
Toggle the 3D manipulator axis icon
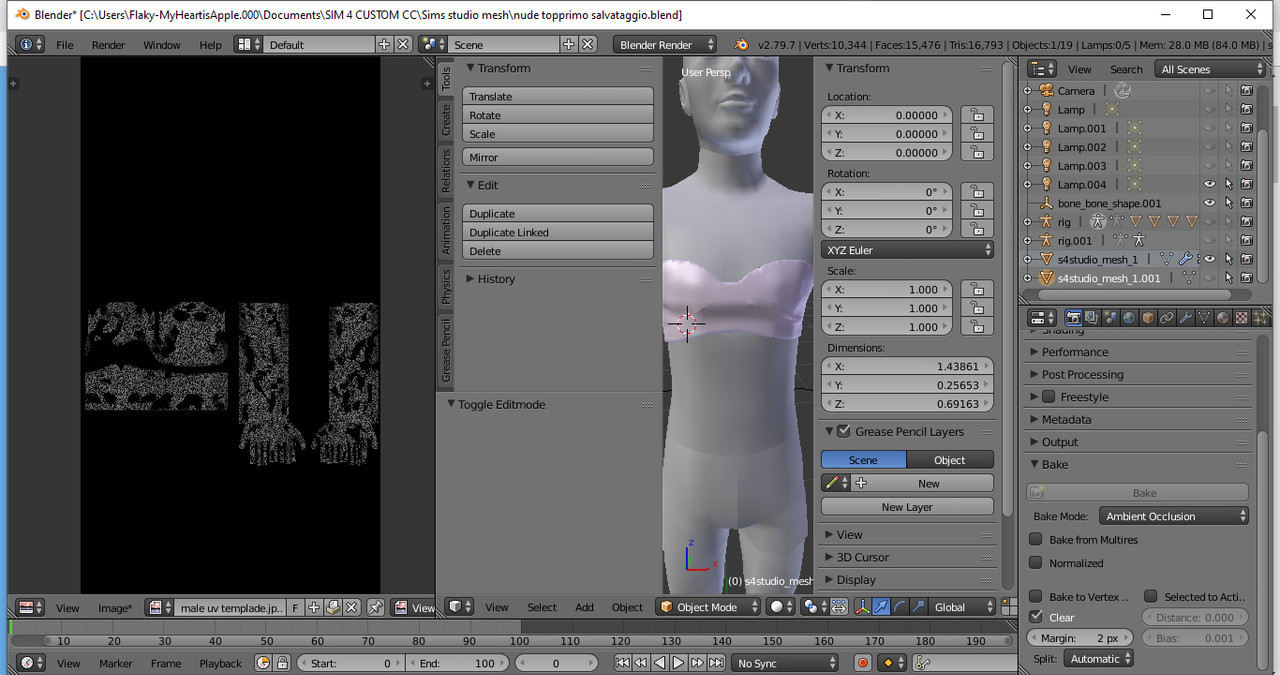[862, 607]
